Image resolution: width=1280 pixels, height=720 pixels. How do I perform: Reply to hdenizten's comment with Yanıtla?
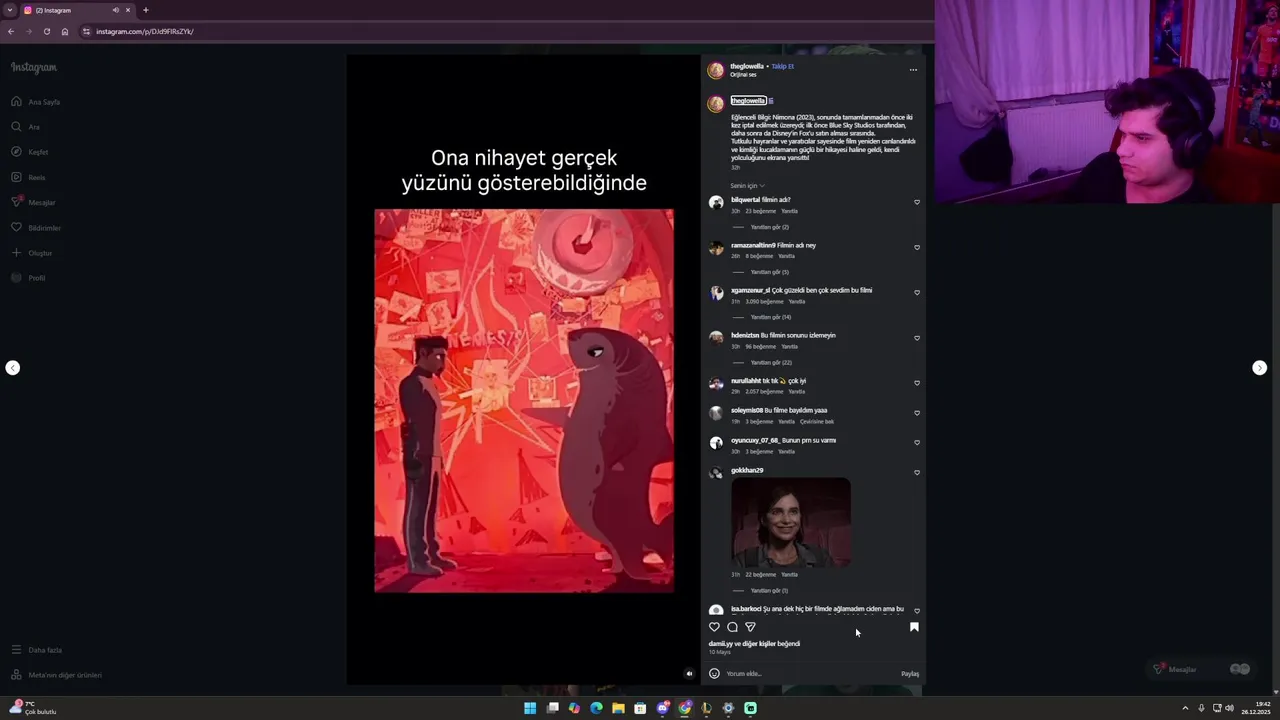789,347
